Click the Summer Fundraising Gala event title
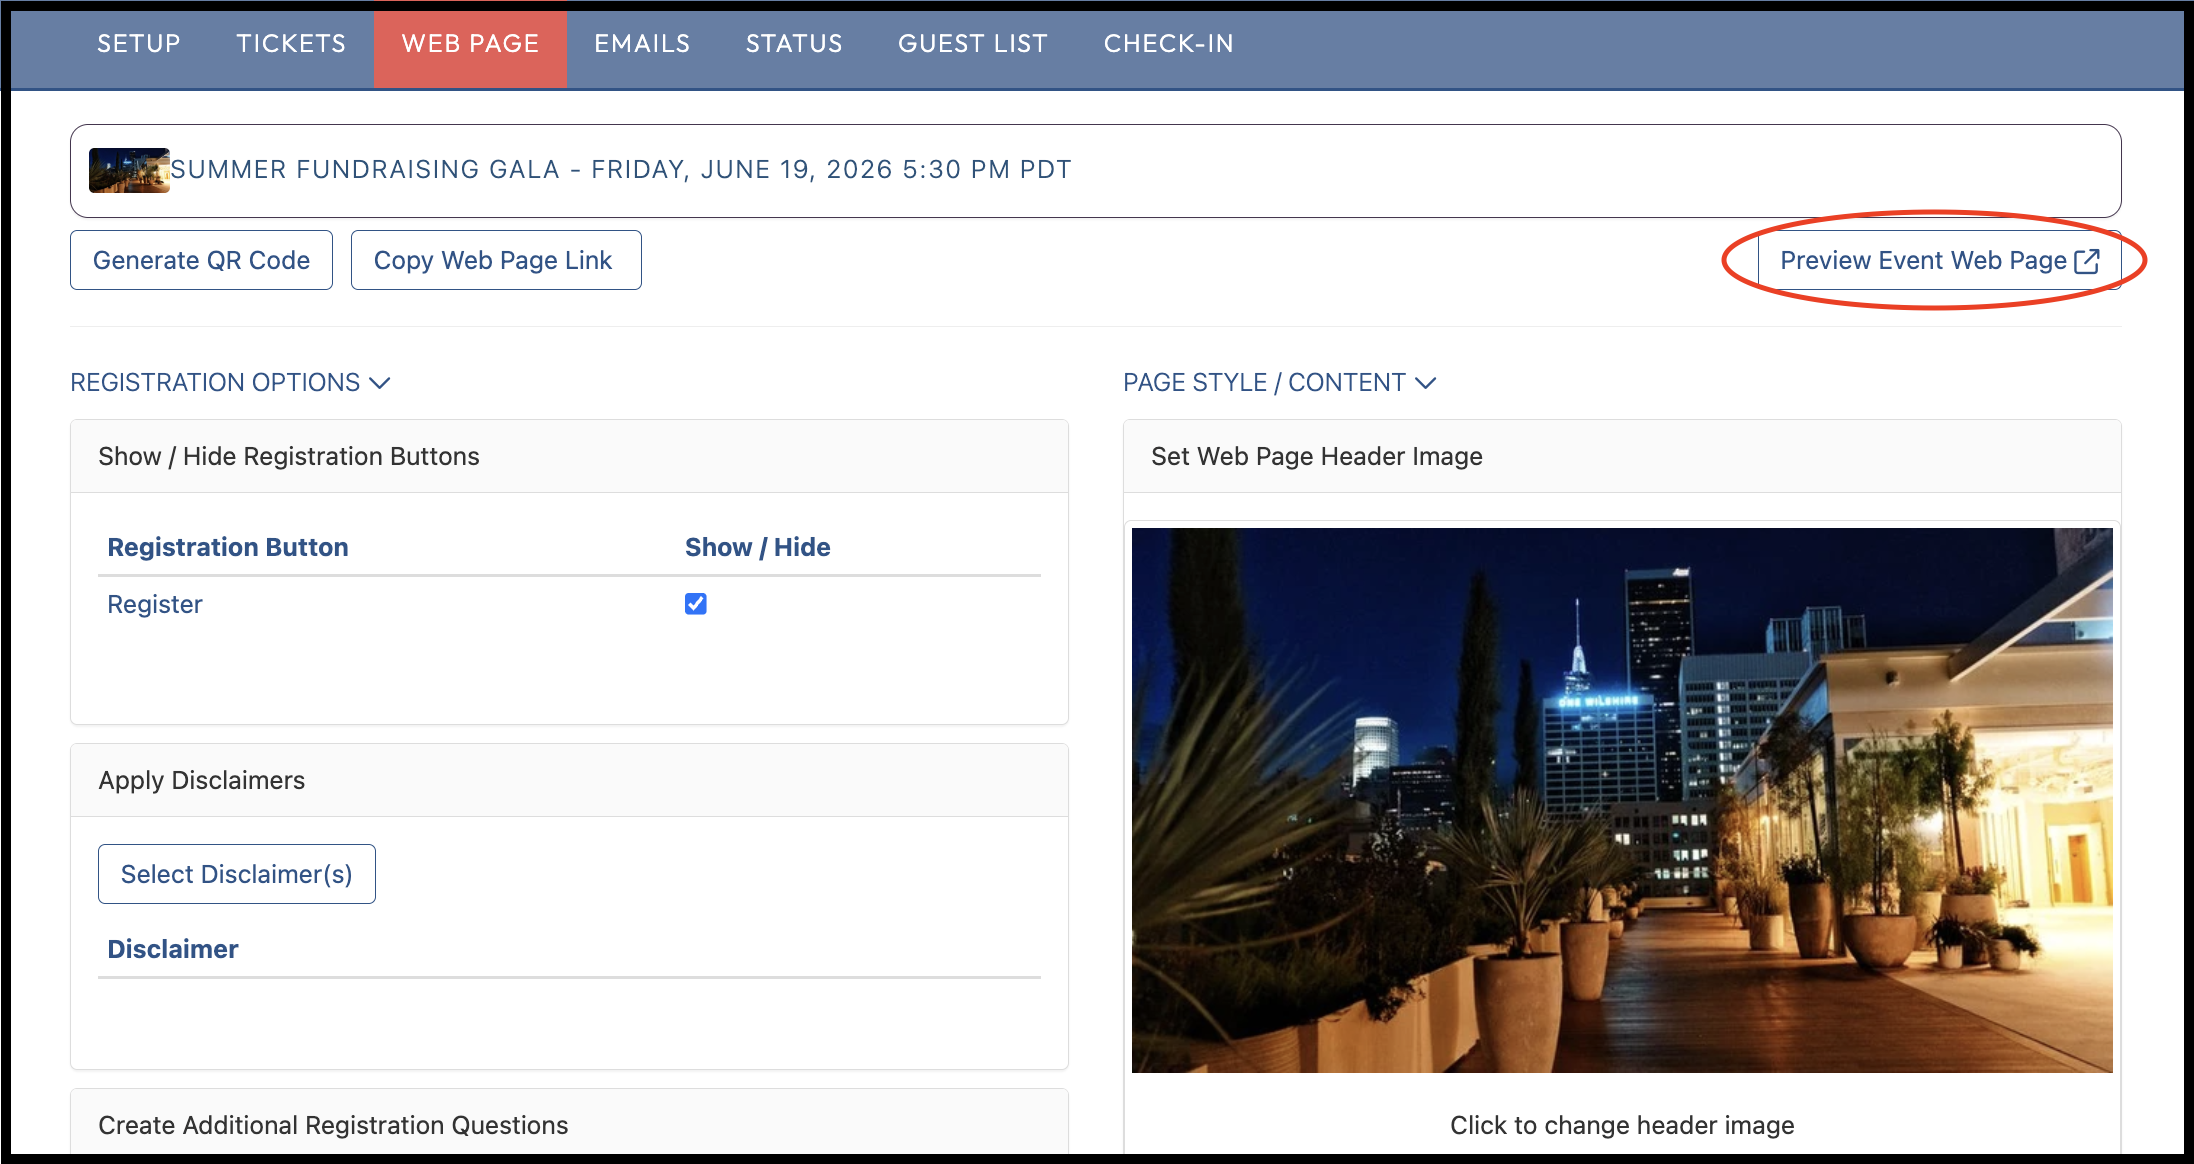 point(620,170)
